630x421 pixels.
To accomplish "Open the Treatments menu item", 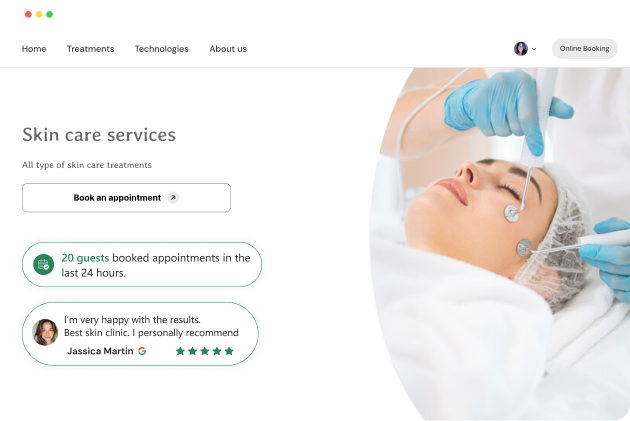I will pos(90,49).
